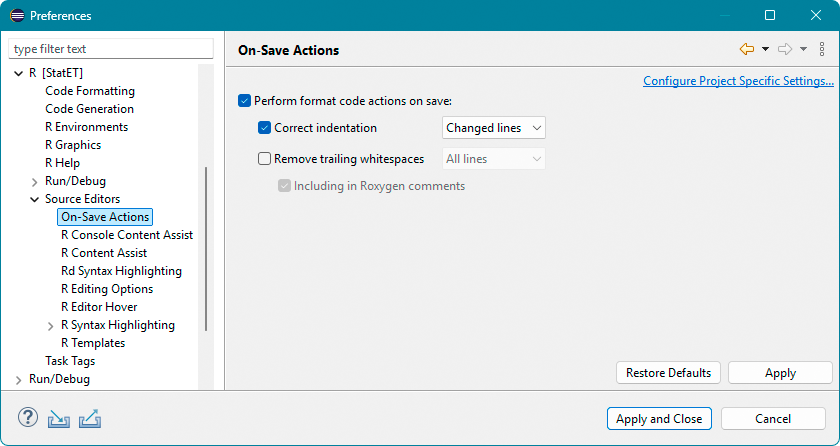Click the Eclipse icon in title bar
Screen dimensions: 840x446
(17, 16)
